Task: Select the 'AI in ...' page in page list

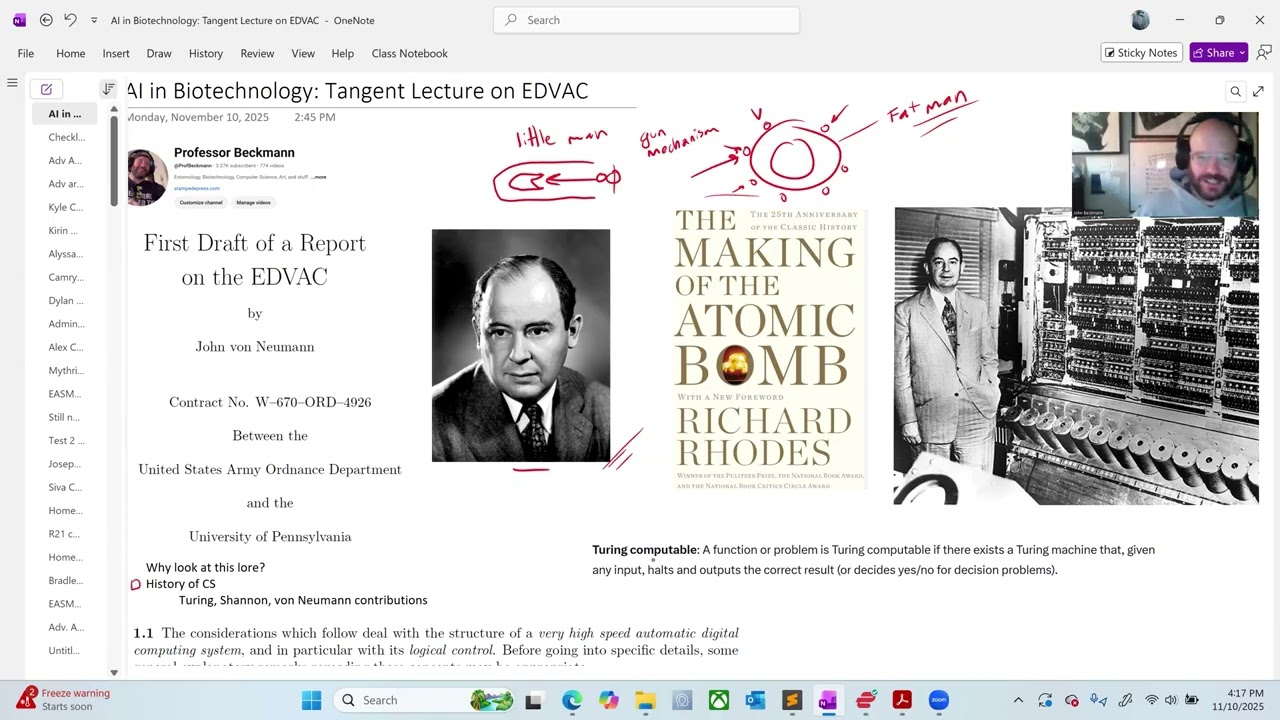Action: point(65,114)
